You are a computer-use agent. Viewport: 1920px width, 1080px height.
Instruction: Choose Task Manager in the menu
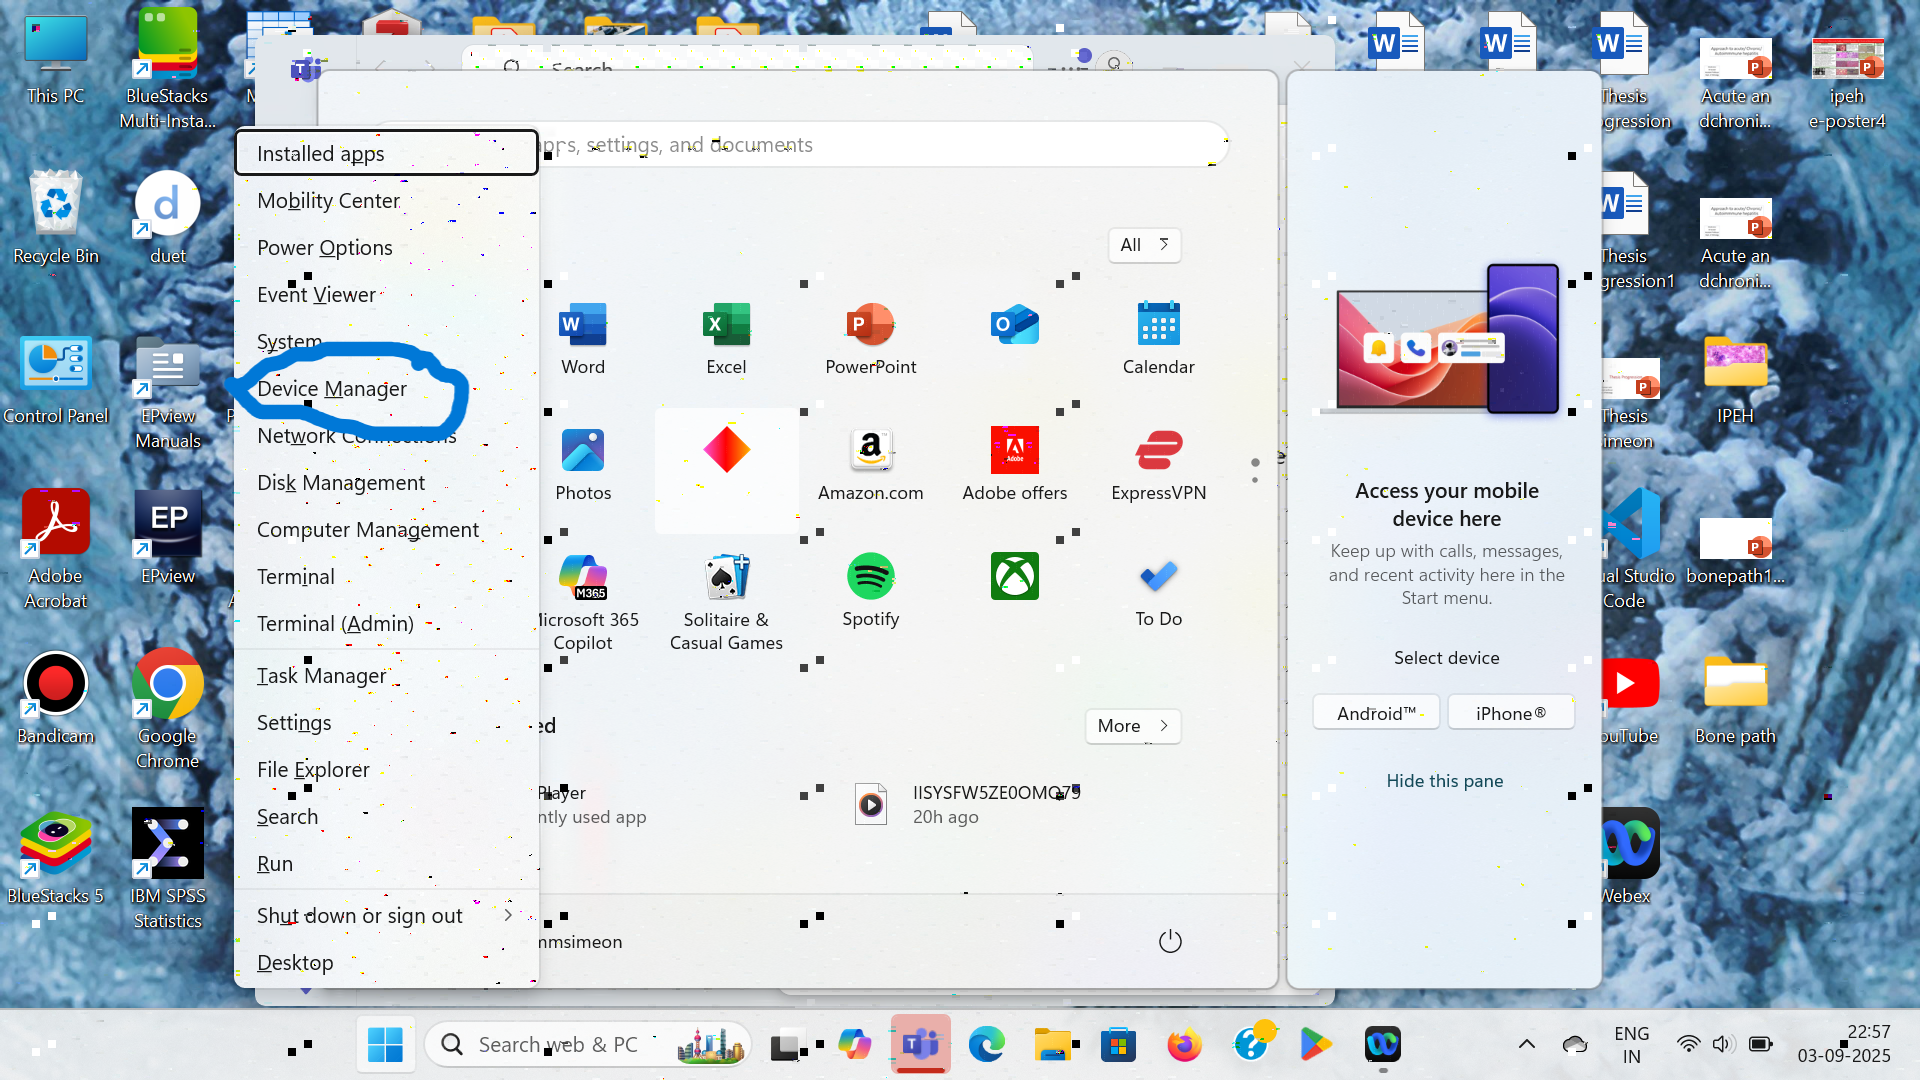321,676
